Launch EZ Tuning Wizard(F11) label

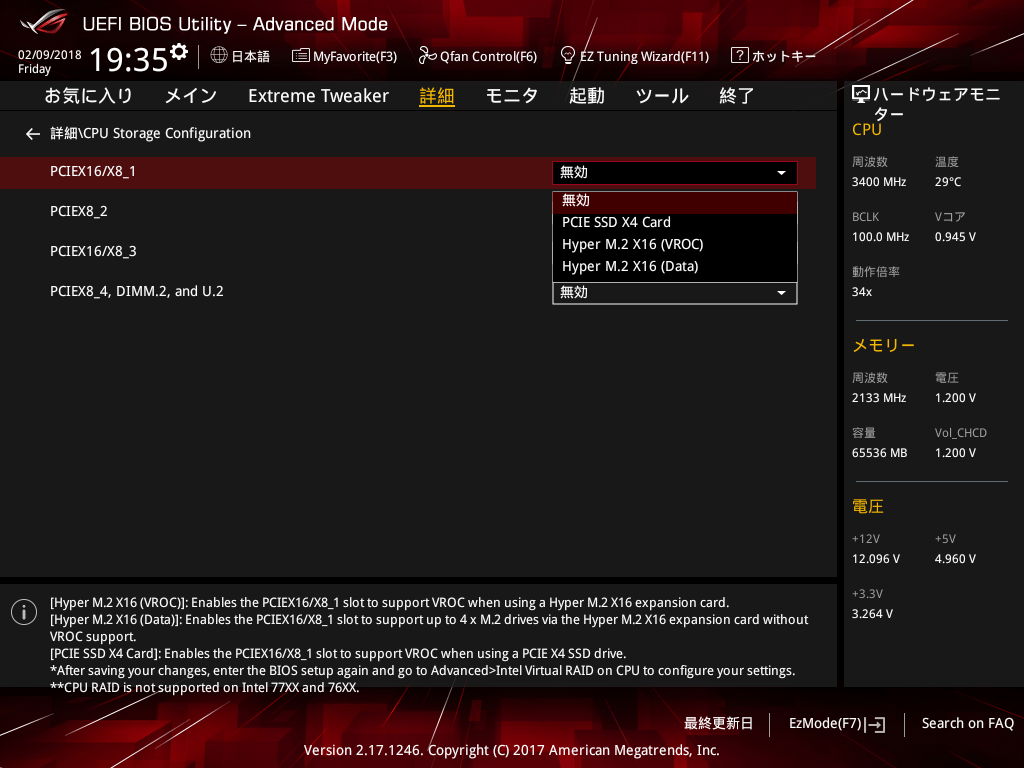pos(644,57)
